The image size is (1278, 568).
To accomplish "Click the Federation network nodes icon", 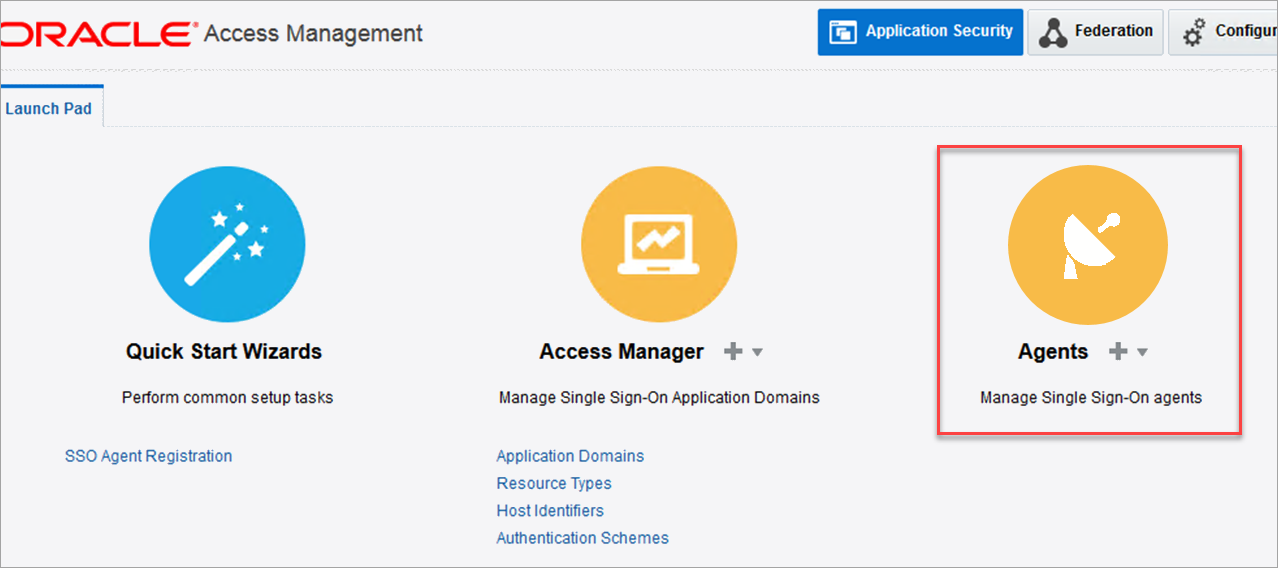I will click(x=1053, y=32).
